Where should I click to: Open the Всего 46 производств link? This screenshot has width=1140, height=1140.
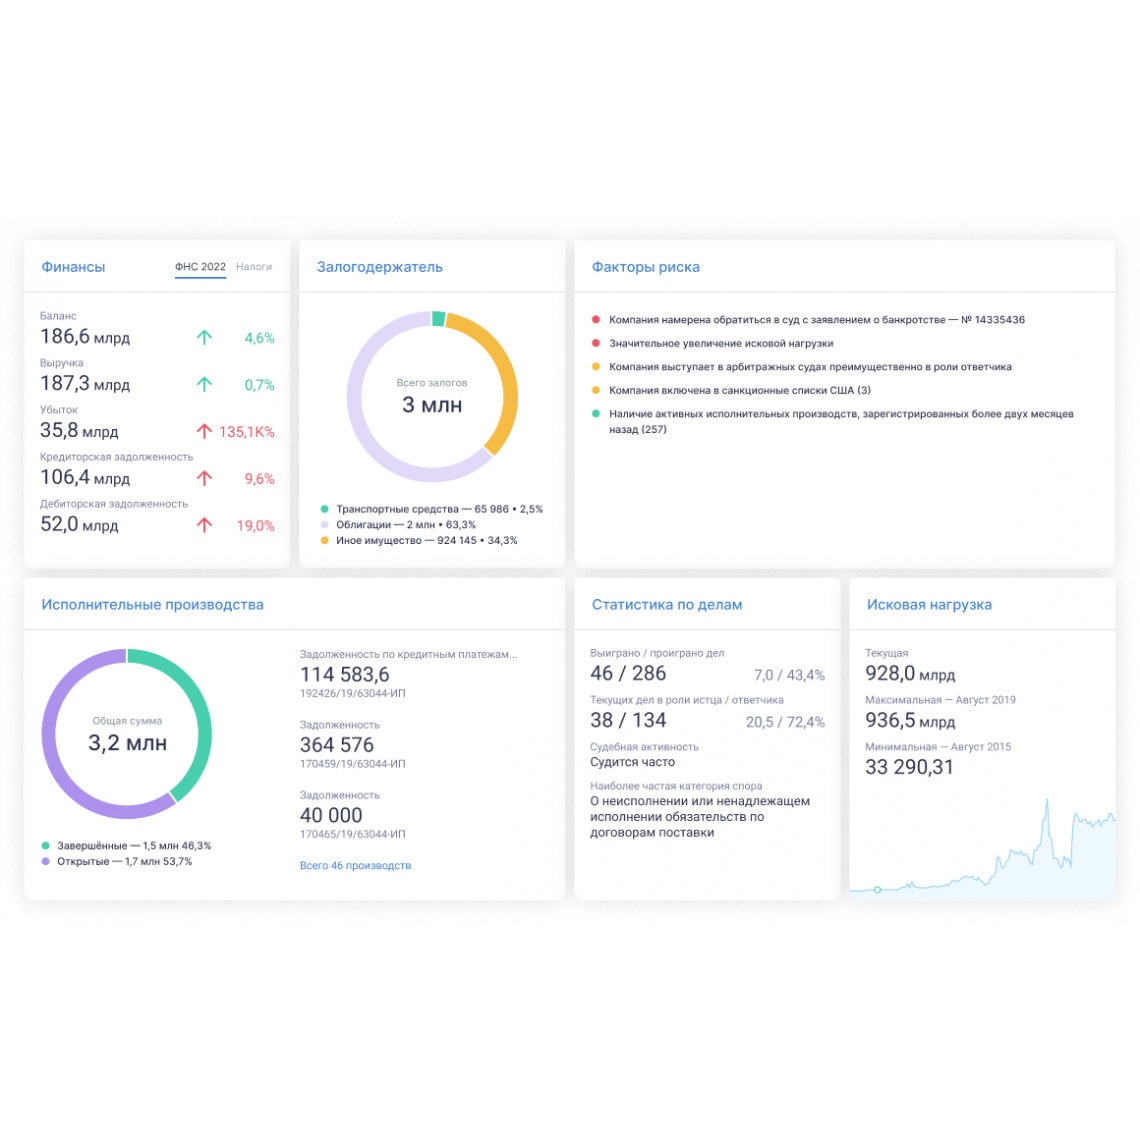356,865
